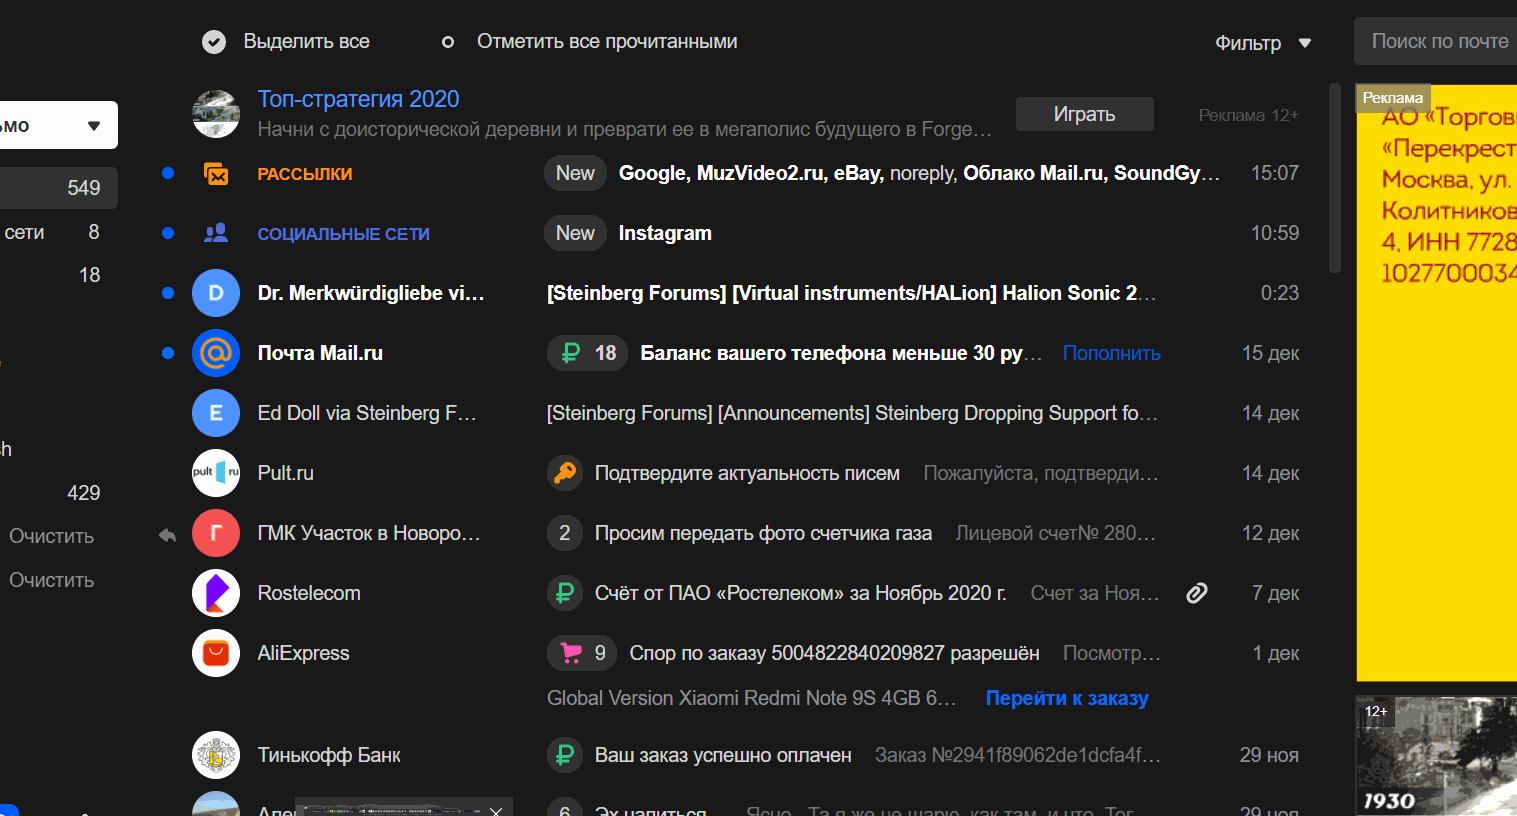Toggle unread dot on Dr. Merkwürdigliebe email
The height and width of the screenshot is (816, 1517).
coord(168,293)
